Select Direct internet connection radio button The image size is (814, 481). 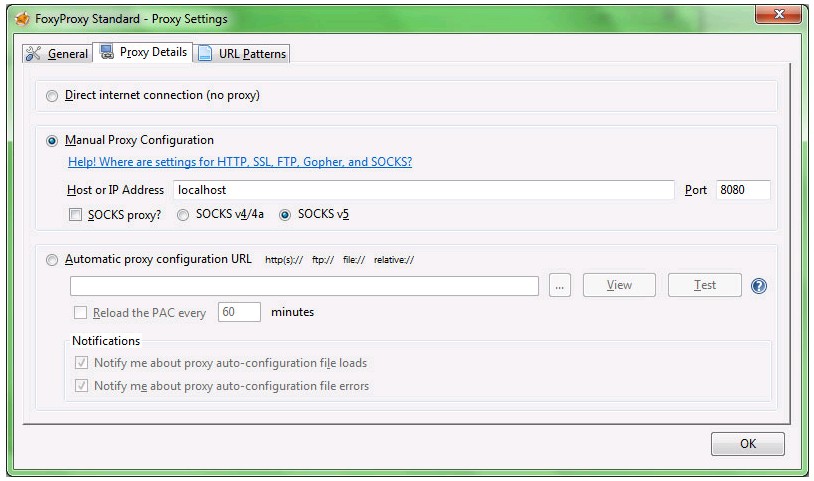click(x=52, y=96)
